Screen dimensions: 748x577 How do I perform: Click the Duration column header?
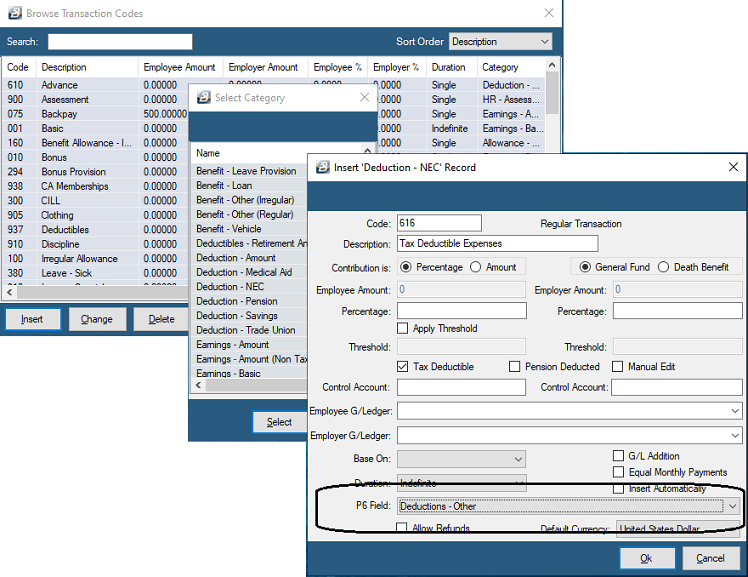click(452, 67)
